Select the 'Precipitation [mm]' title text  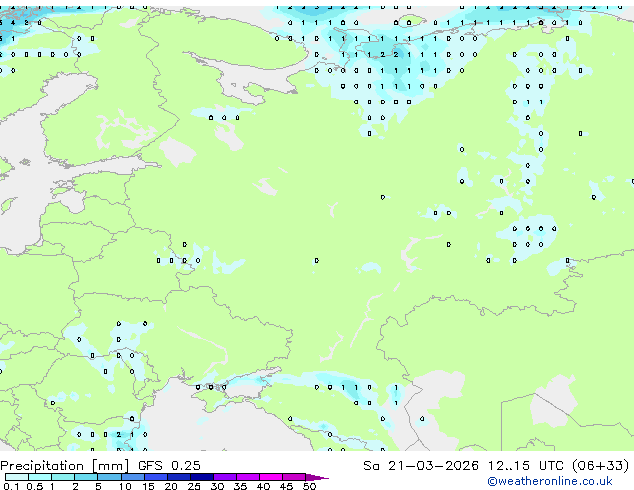[x=65, y=466]
